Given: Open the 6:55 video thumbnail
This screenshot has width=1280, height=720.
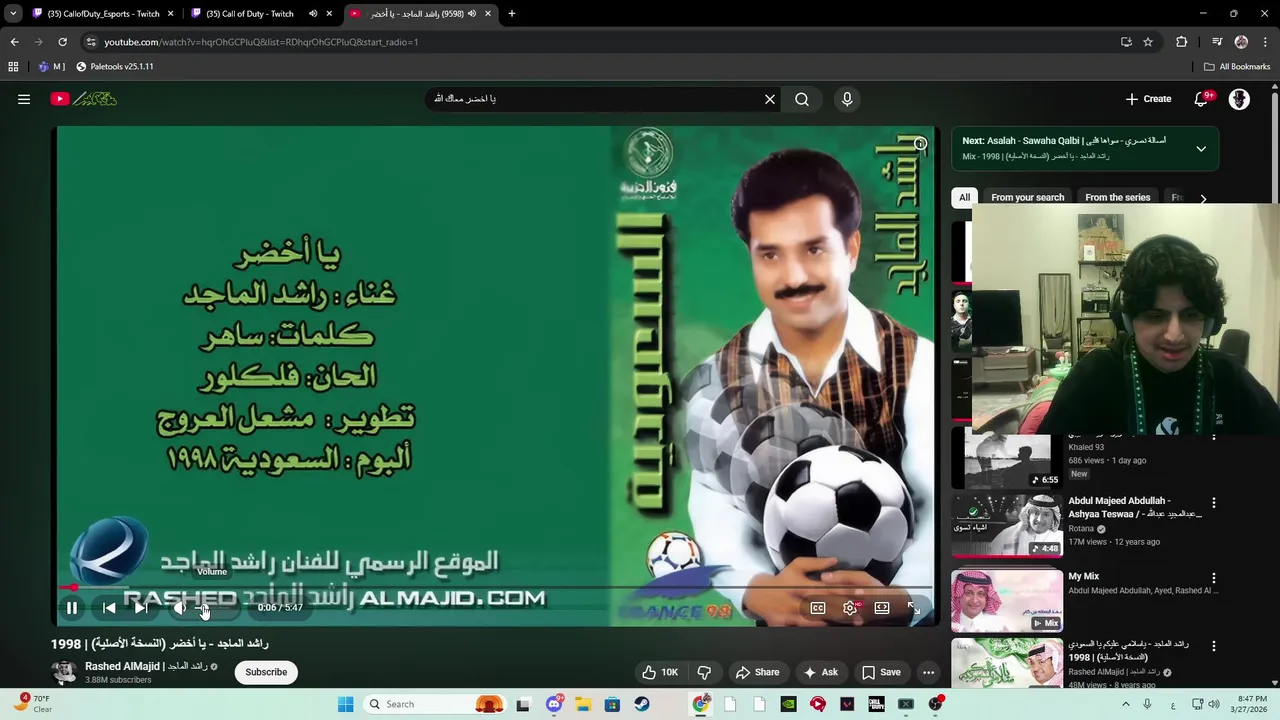Looking at the screenshot, I should (x=1007, y=461).
